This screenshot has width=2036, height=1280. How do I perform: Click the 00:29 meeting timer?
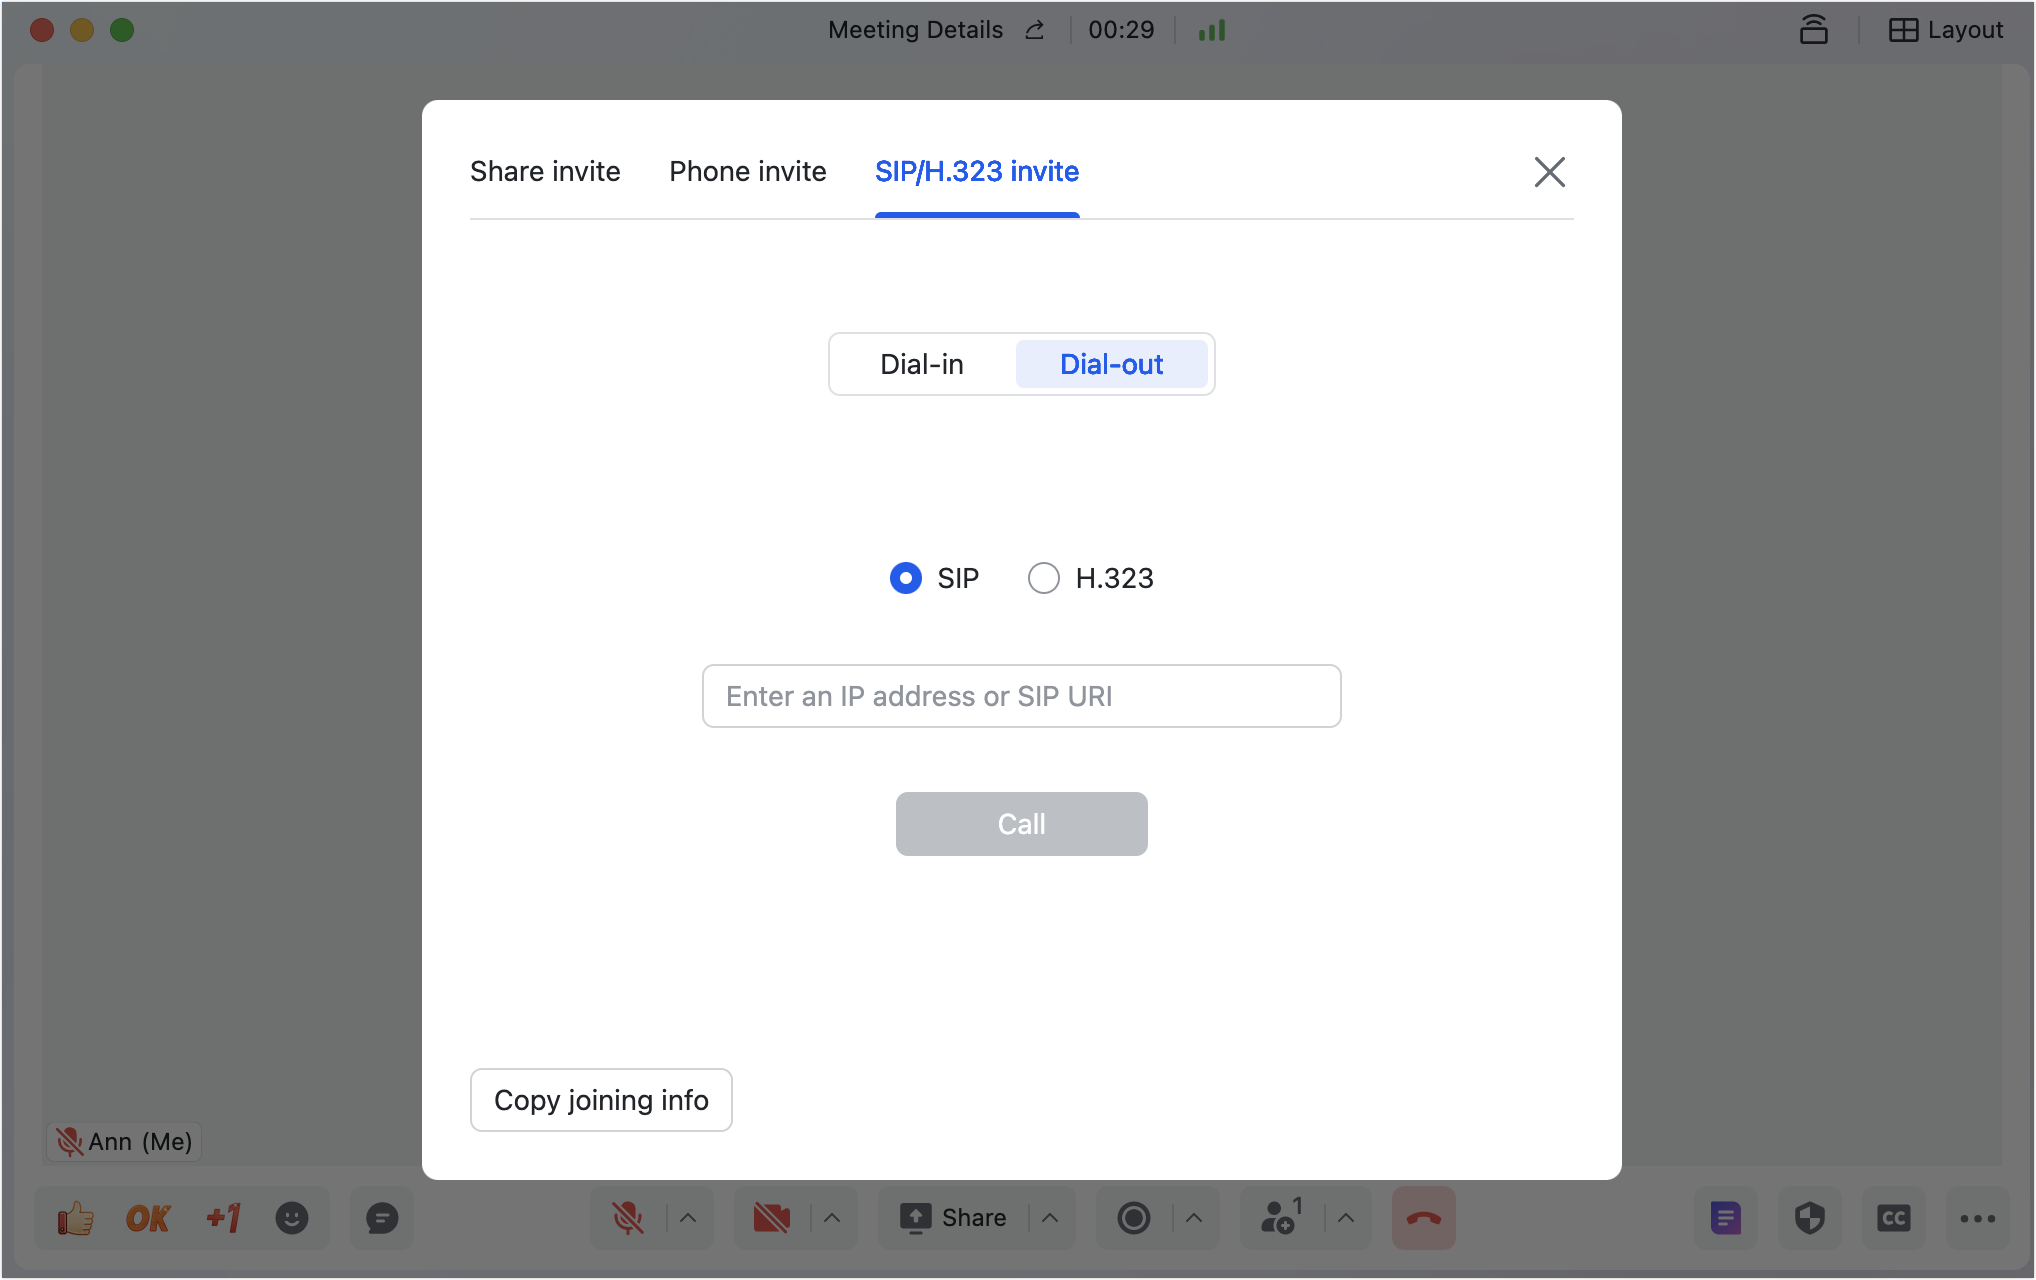[x=1121, y=30]
